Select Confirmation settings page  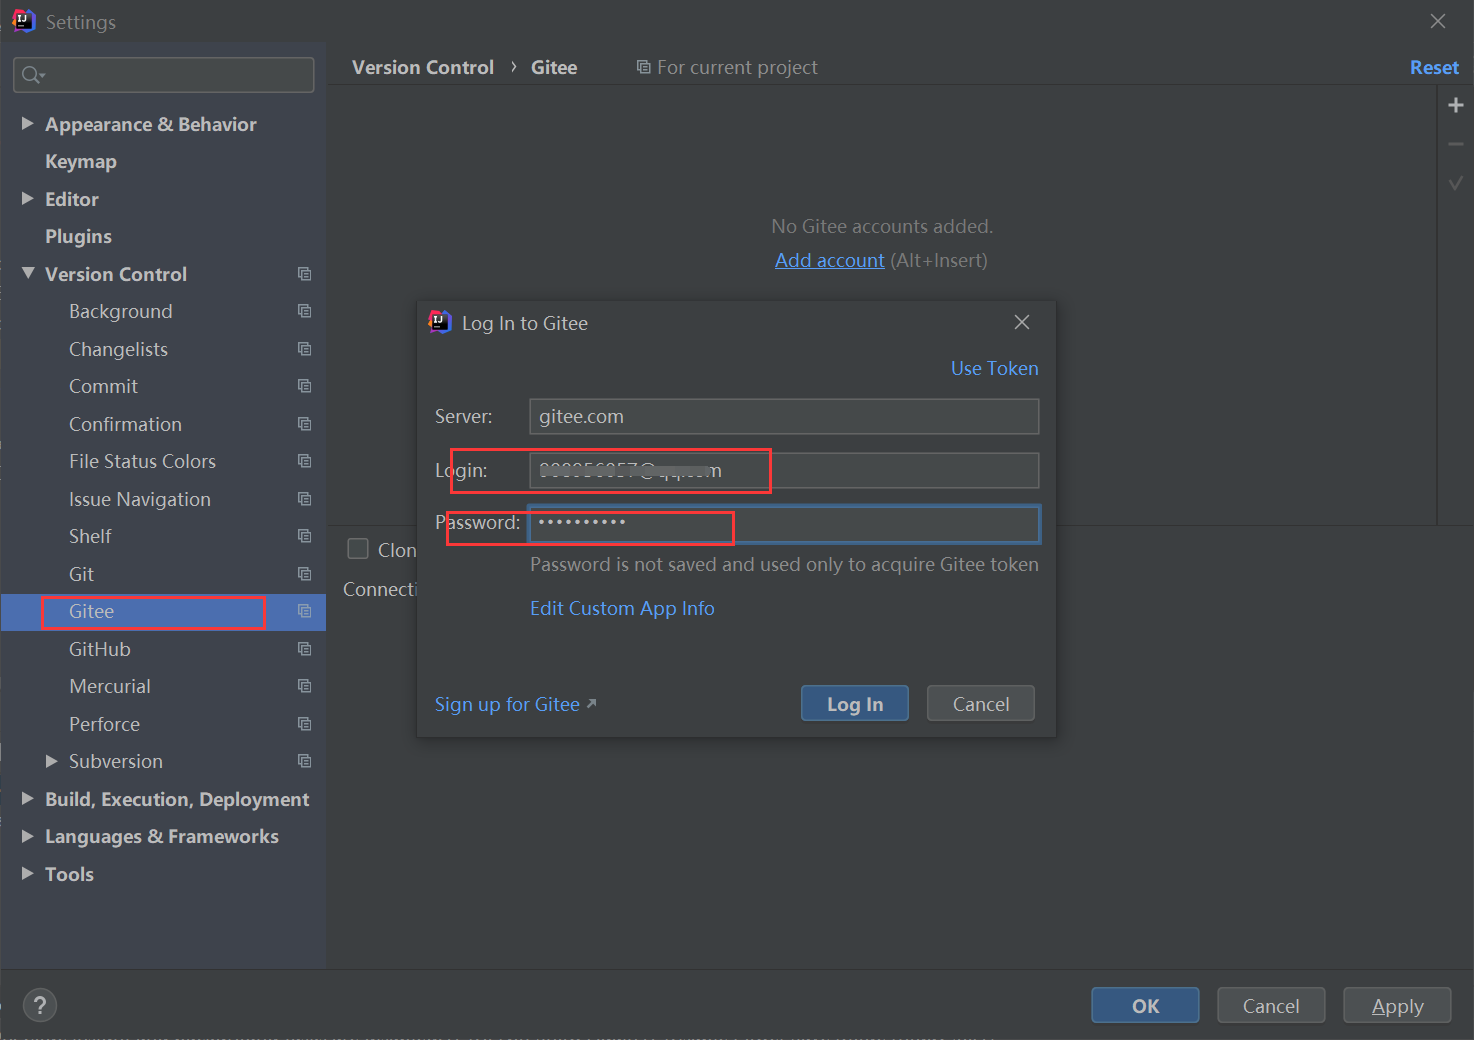pos(125,424)
